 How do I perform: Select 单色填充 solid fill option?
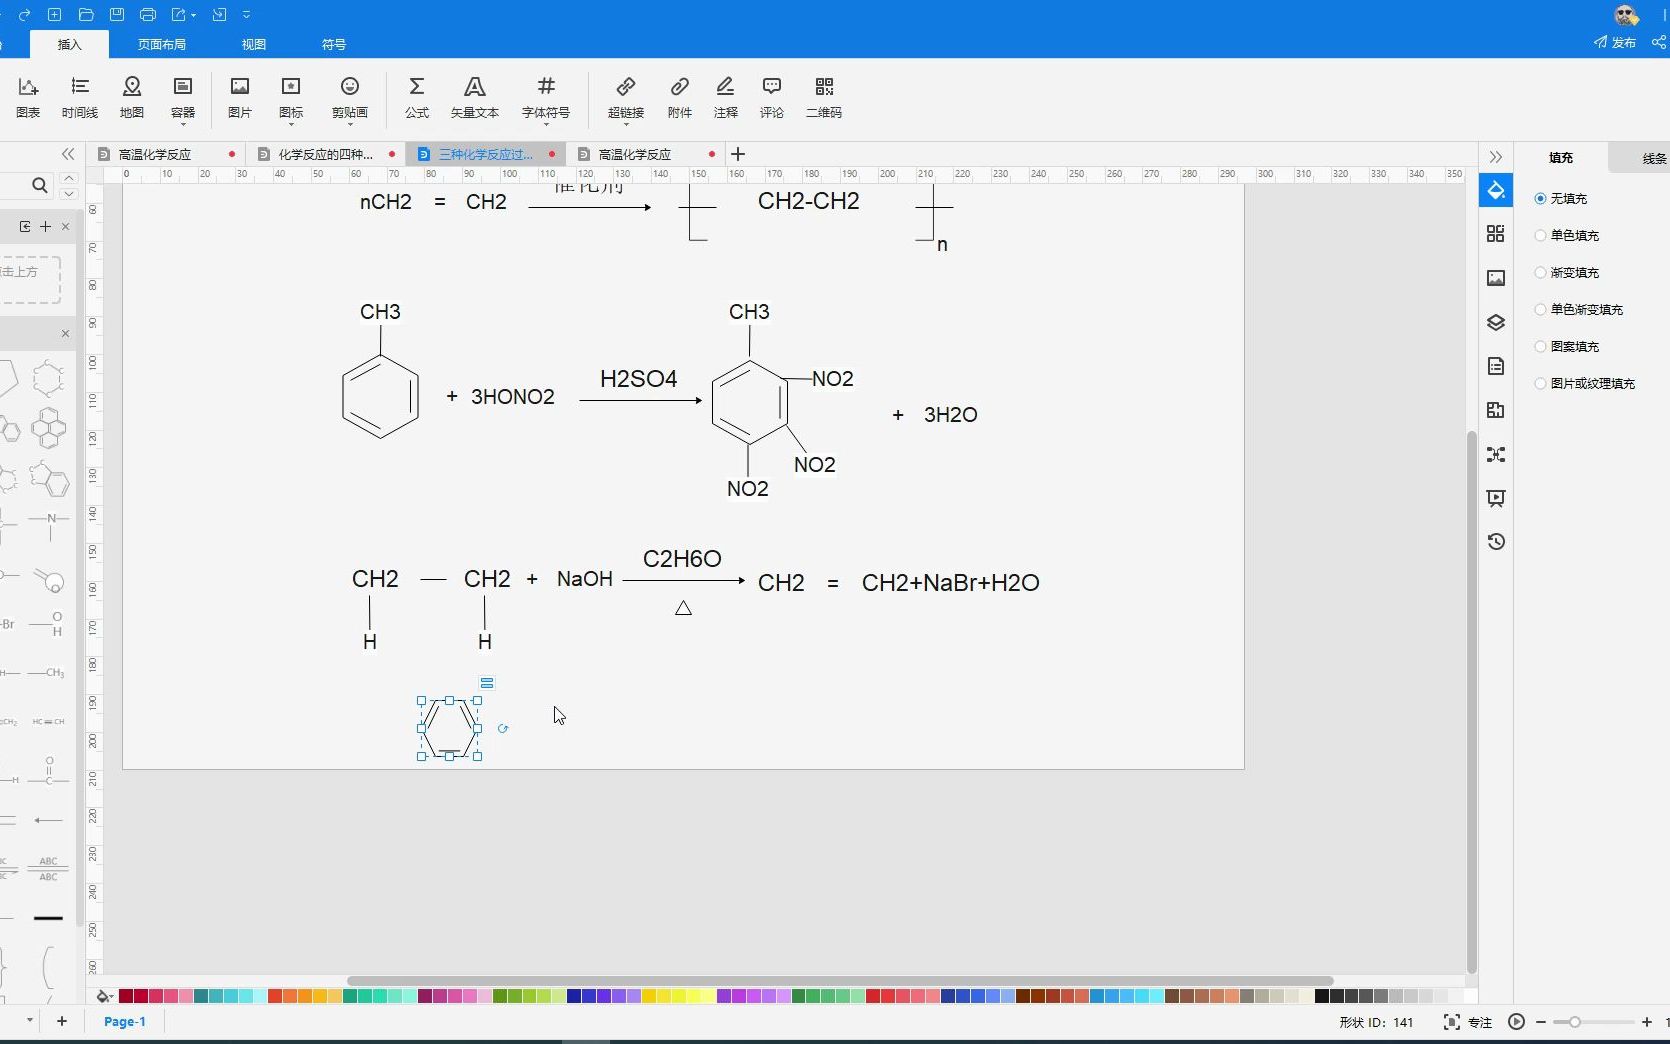click(x=1567, y=236)
